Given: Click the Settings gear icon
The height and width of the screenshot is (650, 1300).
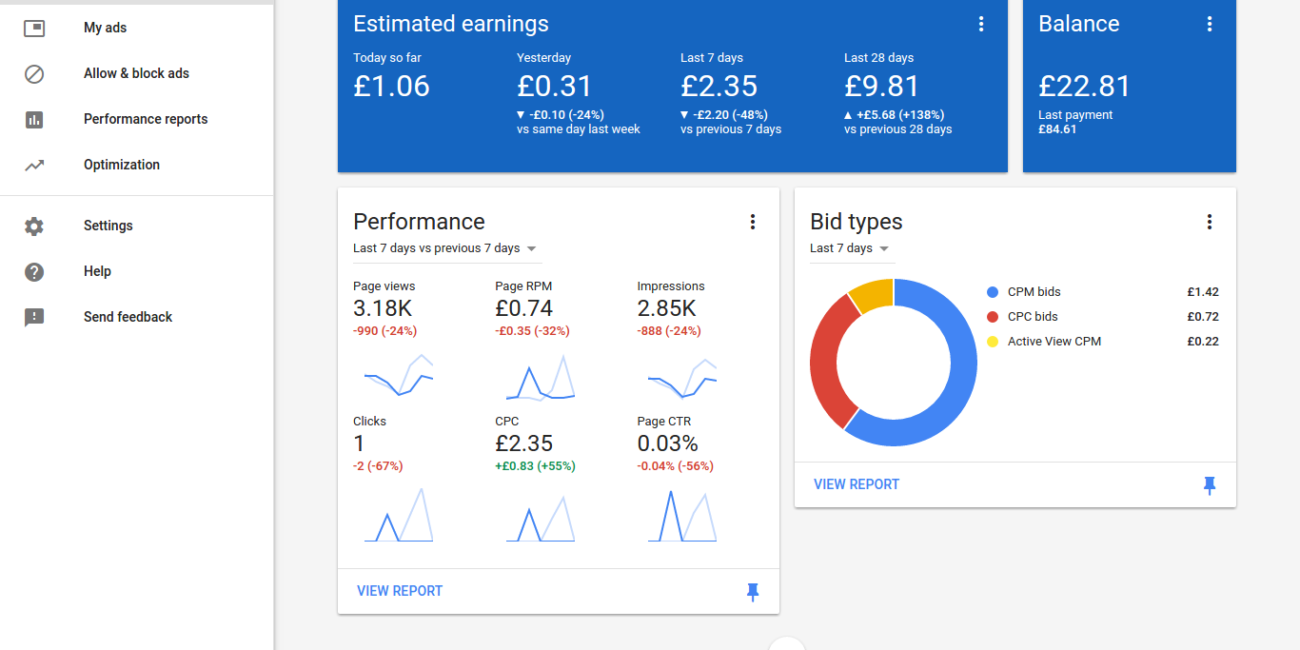Looking at the screenshot, I should [34, 226].
